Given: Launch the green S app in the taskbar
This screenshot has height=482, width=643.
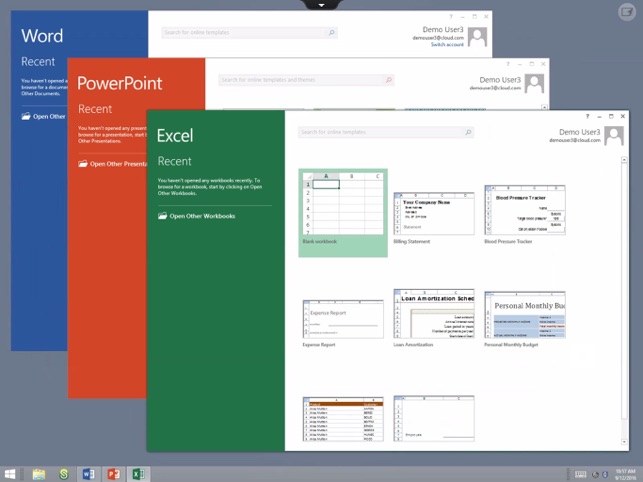Looking at the screenshot, I should click(64, 474).
